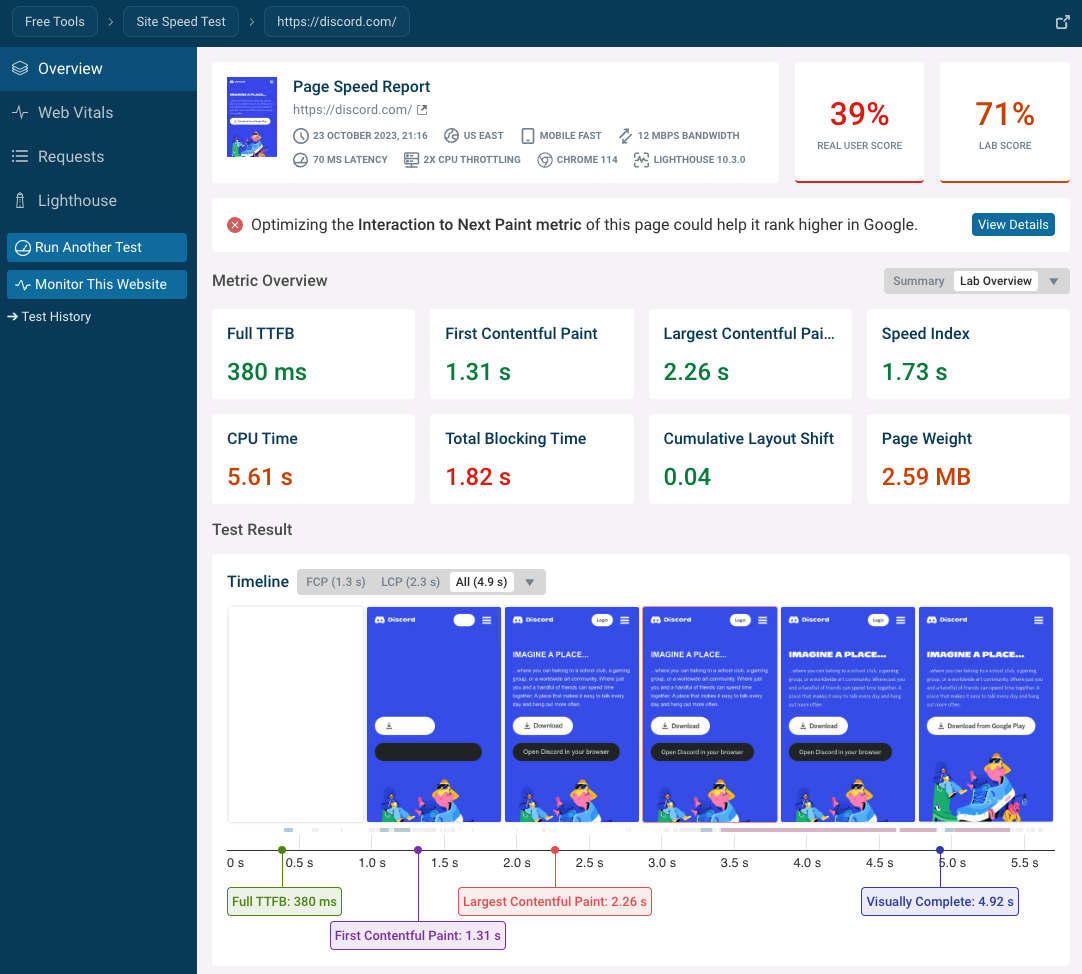This screenshot has height=974, width=1082.
Task: Click the Lighthouse version icon
Action: pos(642,160)
